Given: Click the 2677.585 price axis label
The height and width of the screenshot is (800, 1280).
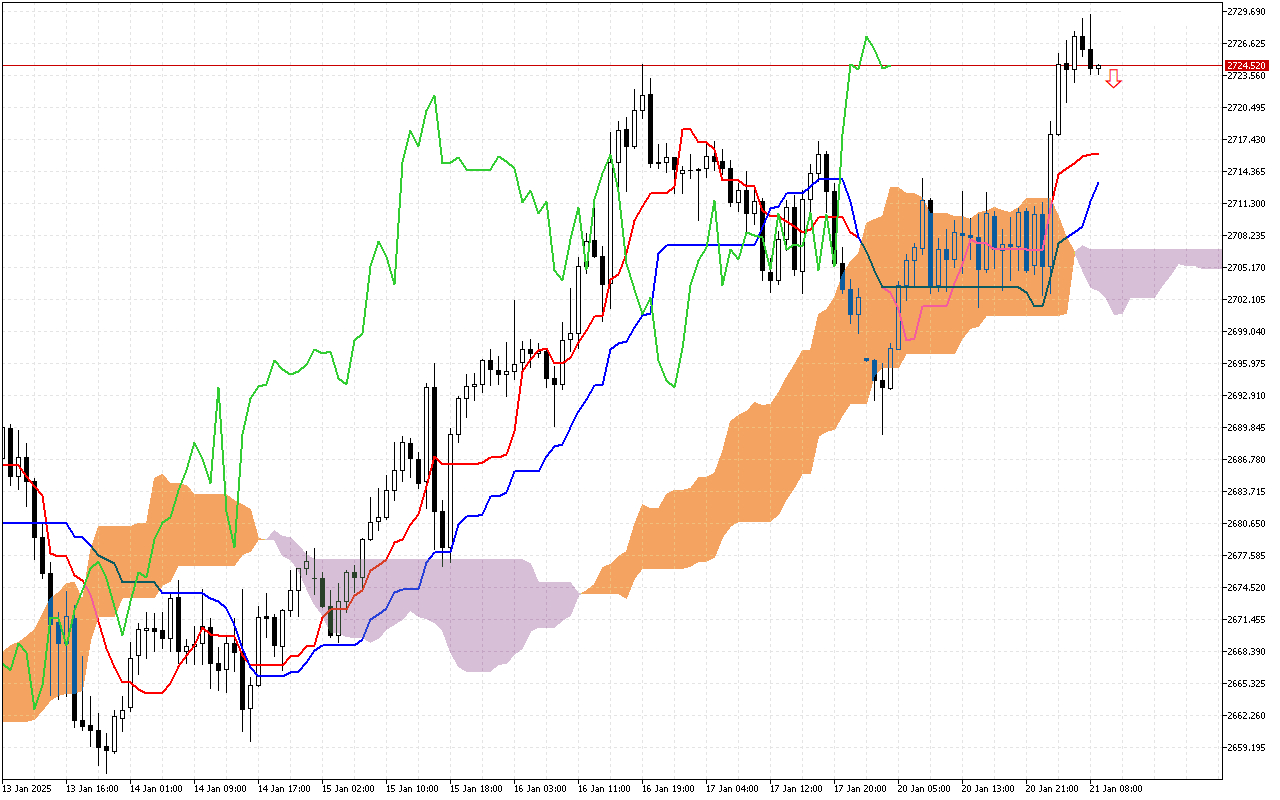Looking at the screenshot, I should pyautogui.click(x=1246, y=555).
